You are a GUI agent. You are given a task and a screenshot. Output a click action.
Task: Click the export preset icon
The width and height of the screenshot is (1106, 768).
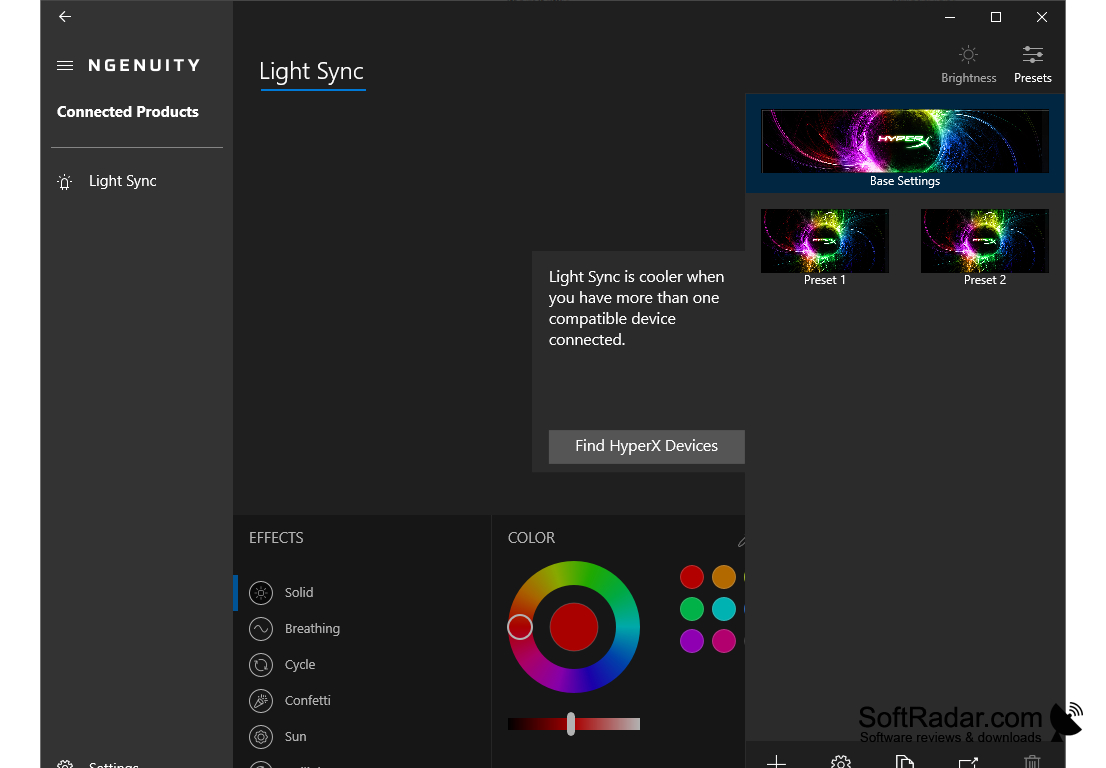click(968, 761)
